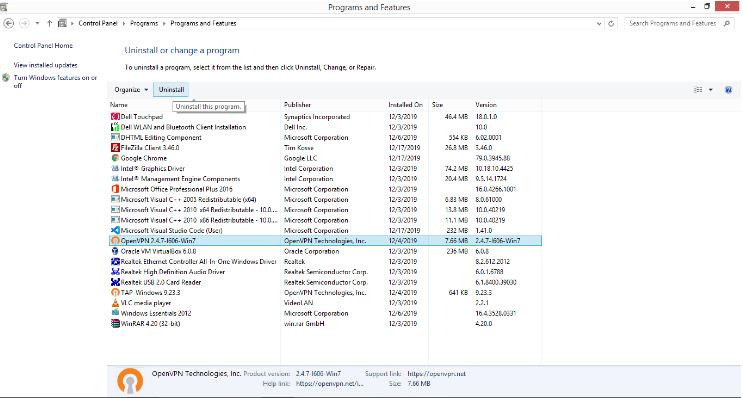Click the Oracle Corporation publisher cell
Screen dimensions: 743x398
coord(311,251)
